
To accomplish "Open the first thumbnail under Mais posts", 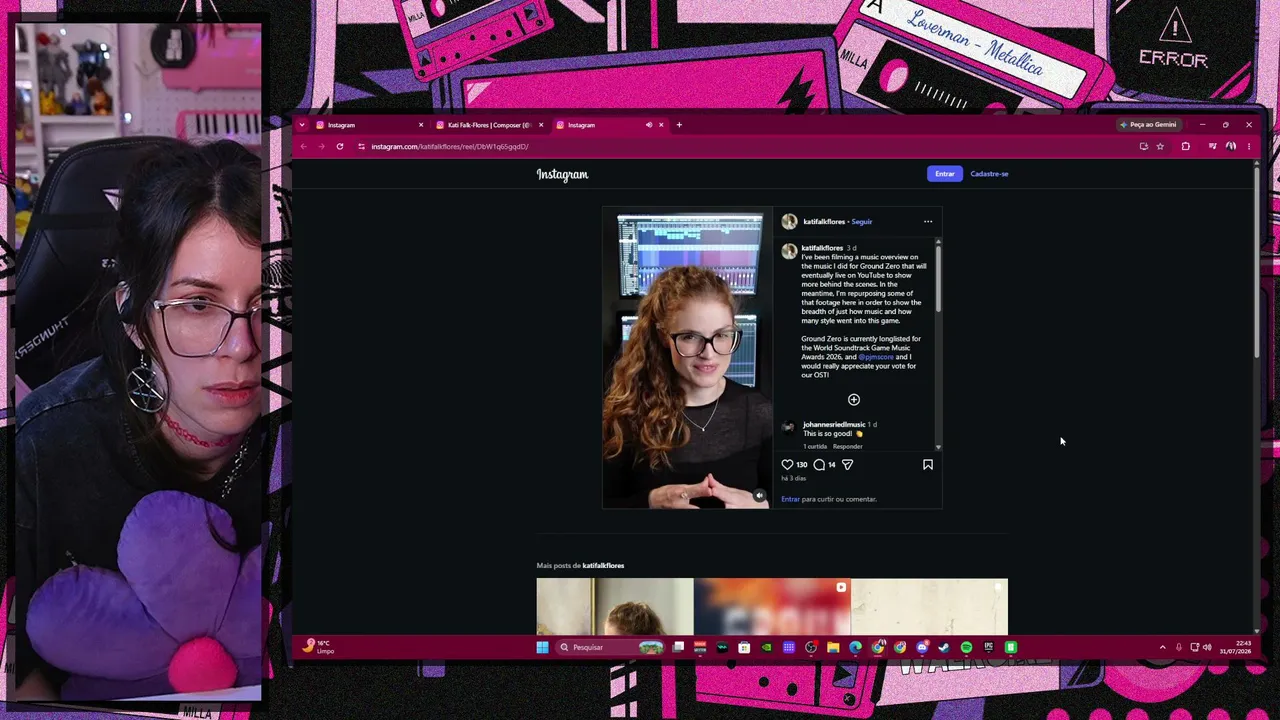I will coord(614,606).
